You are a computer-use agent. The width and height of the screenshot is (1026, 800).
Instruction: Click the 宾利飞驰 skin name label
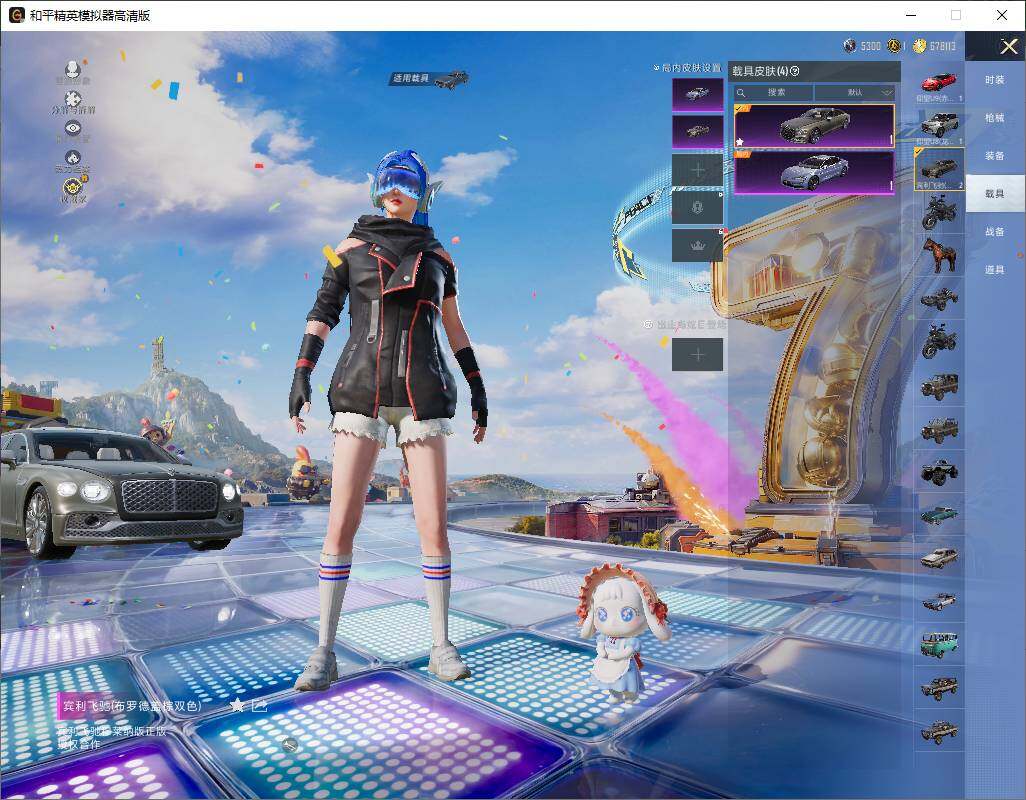coord(132,706)
